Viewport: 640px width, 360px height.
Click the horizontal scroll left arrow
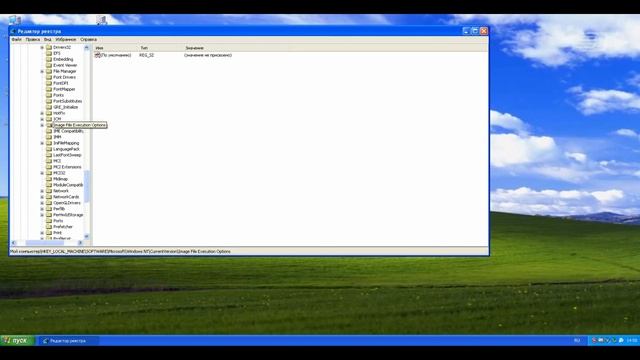(x=13, y=242)
